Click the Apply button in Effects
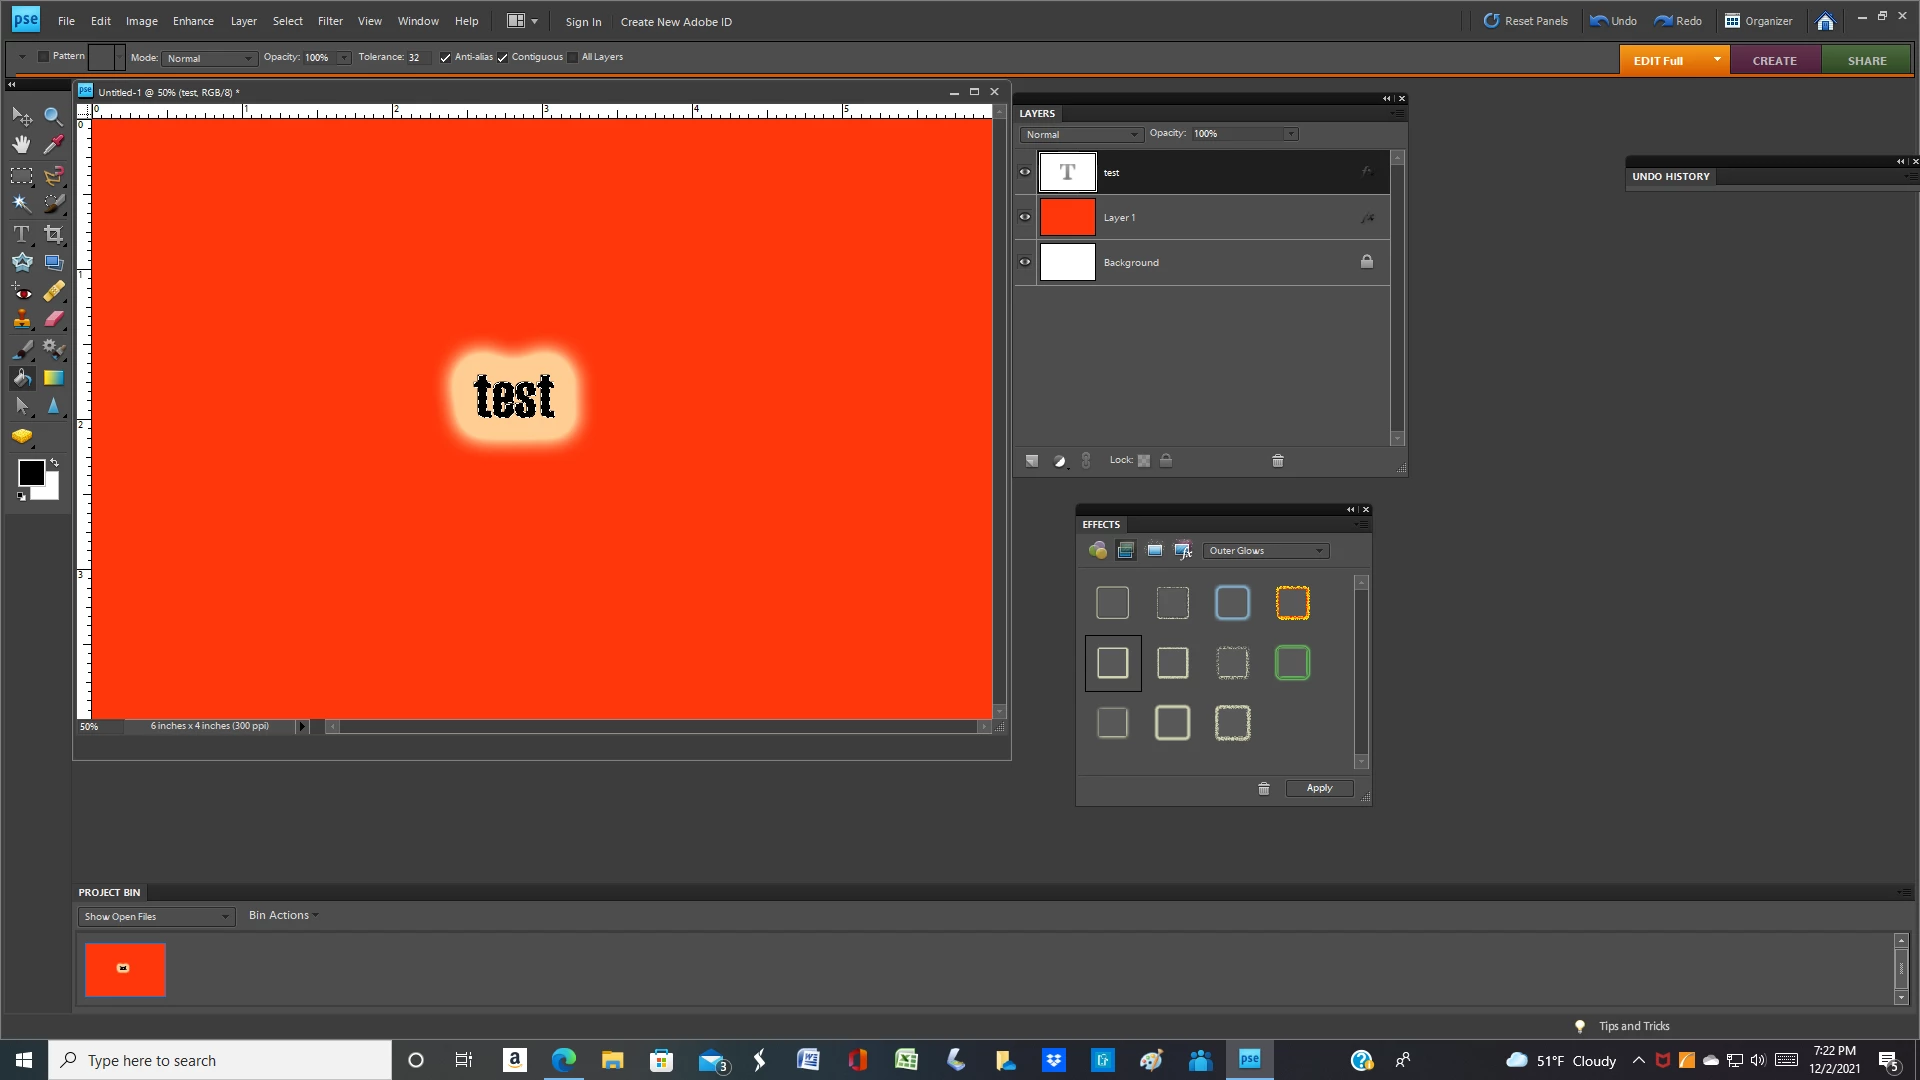The image size is (1920, 1080). (x=1319, y=788)
